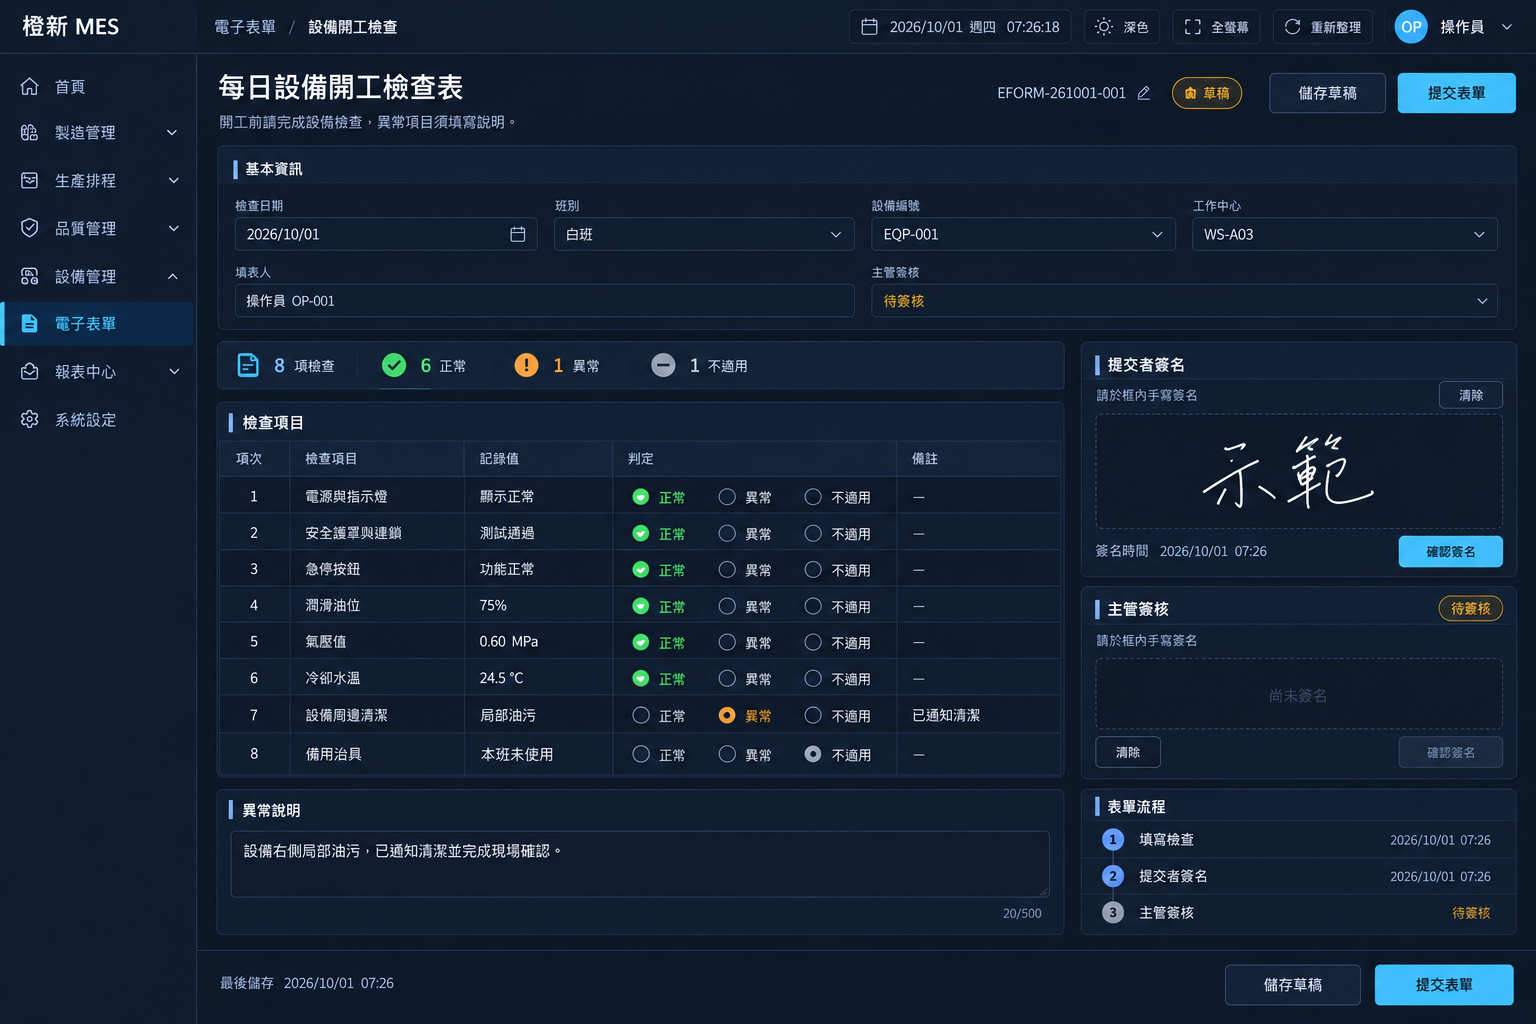Click the 電子表單 document icon

pos(30,324)
